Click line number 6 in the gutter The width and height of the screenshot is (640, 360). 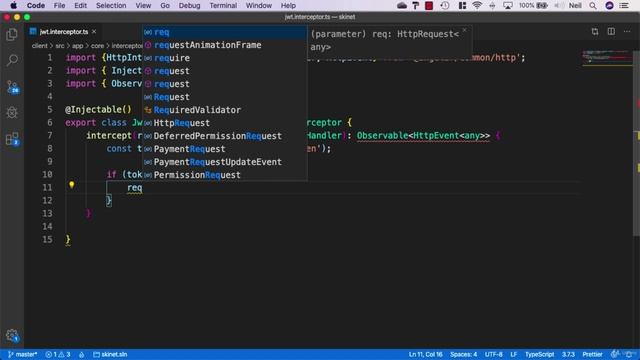(x=49, y=122)
